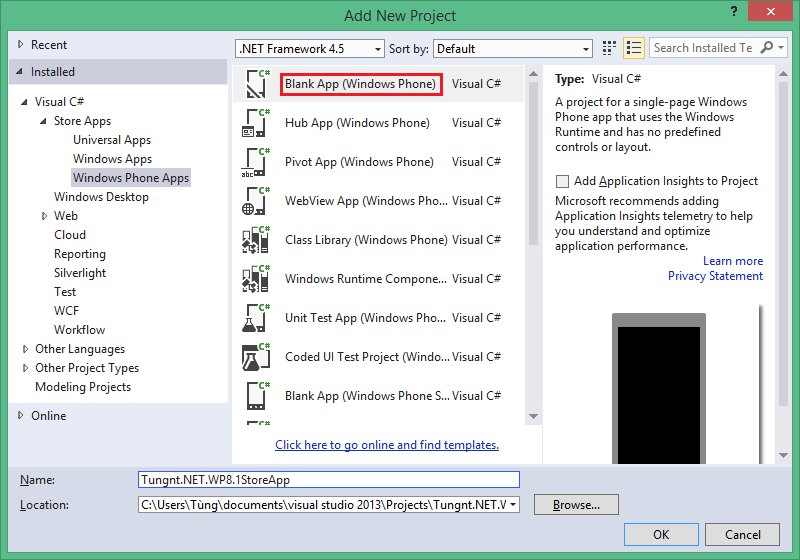
Task: Select Windows Apps category
Action: [x=112, y=159]
